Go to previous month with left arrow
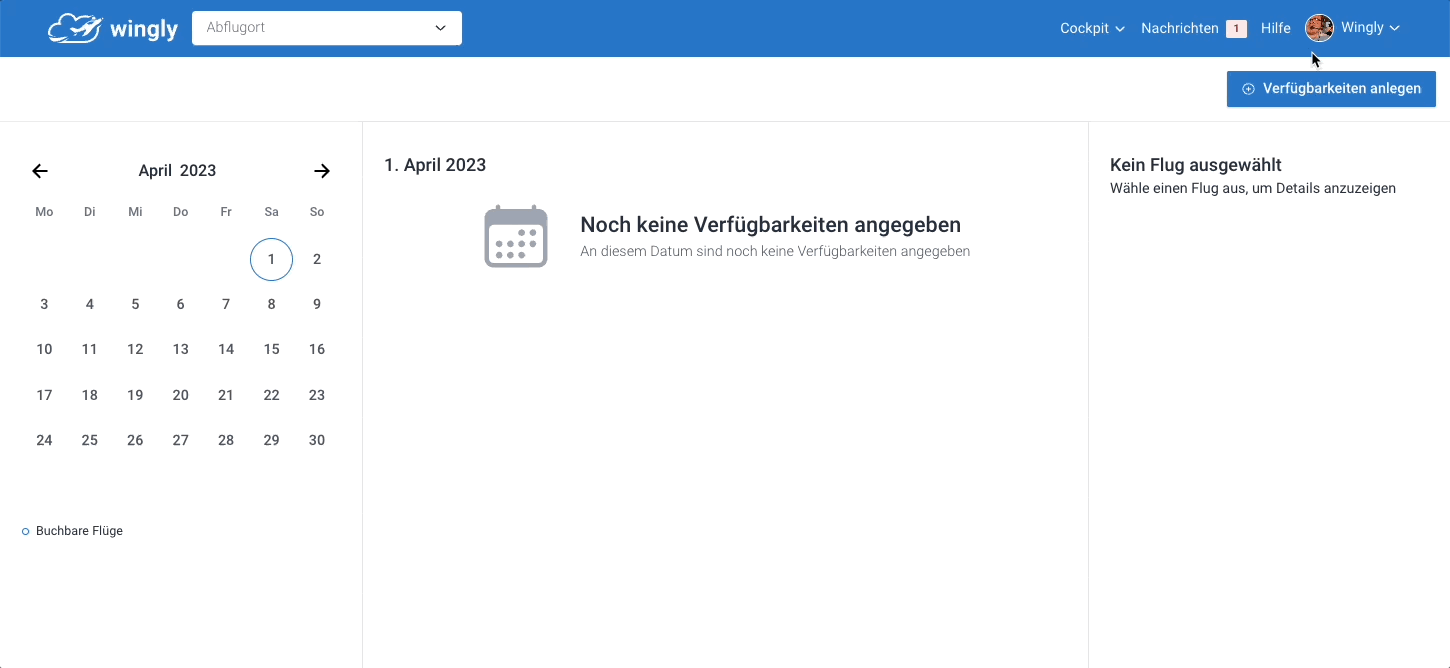Image resolution: width=1450 pixels, height=668 pixels. click(x=40, y=171)
